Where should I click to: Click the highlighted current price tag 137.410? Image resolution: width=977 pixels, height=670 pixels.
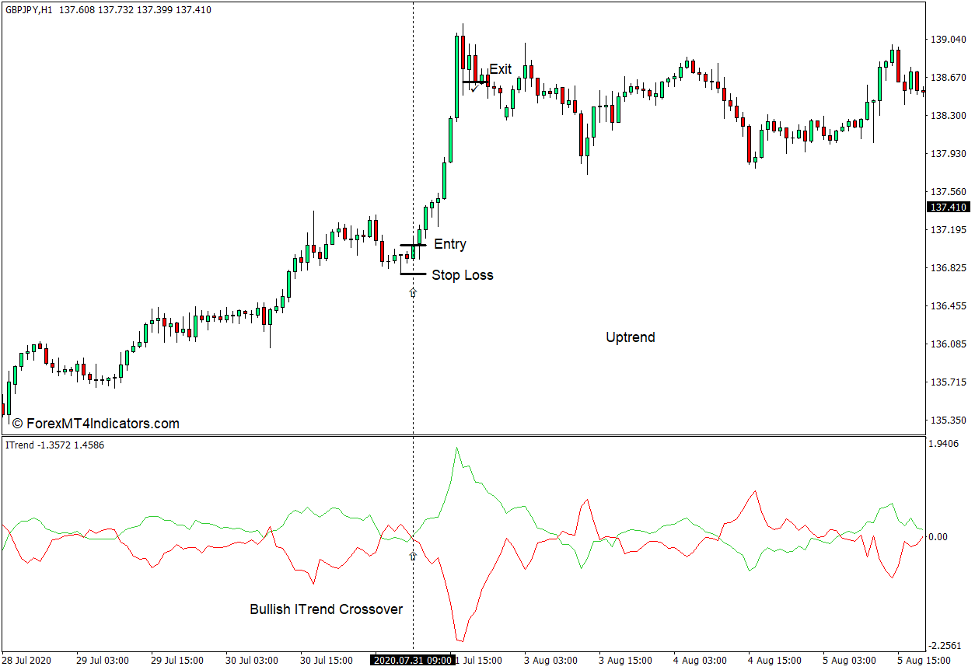pos(947,207)
